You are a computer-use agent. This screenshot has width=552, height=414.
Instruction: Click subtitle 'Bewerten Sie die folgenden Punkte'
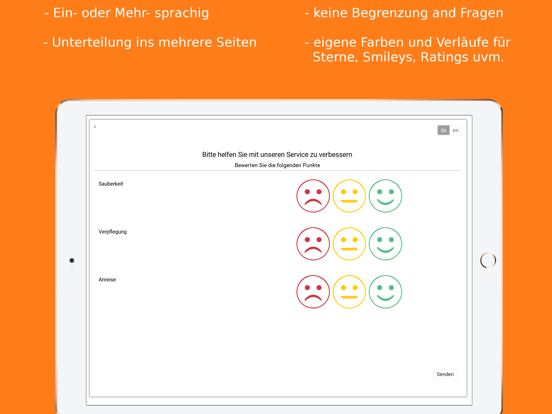[277, 165]
